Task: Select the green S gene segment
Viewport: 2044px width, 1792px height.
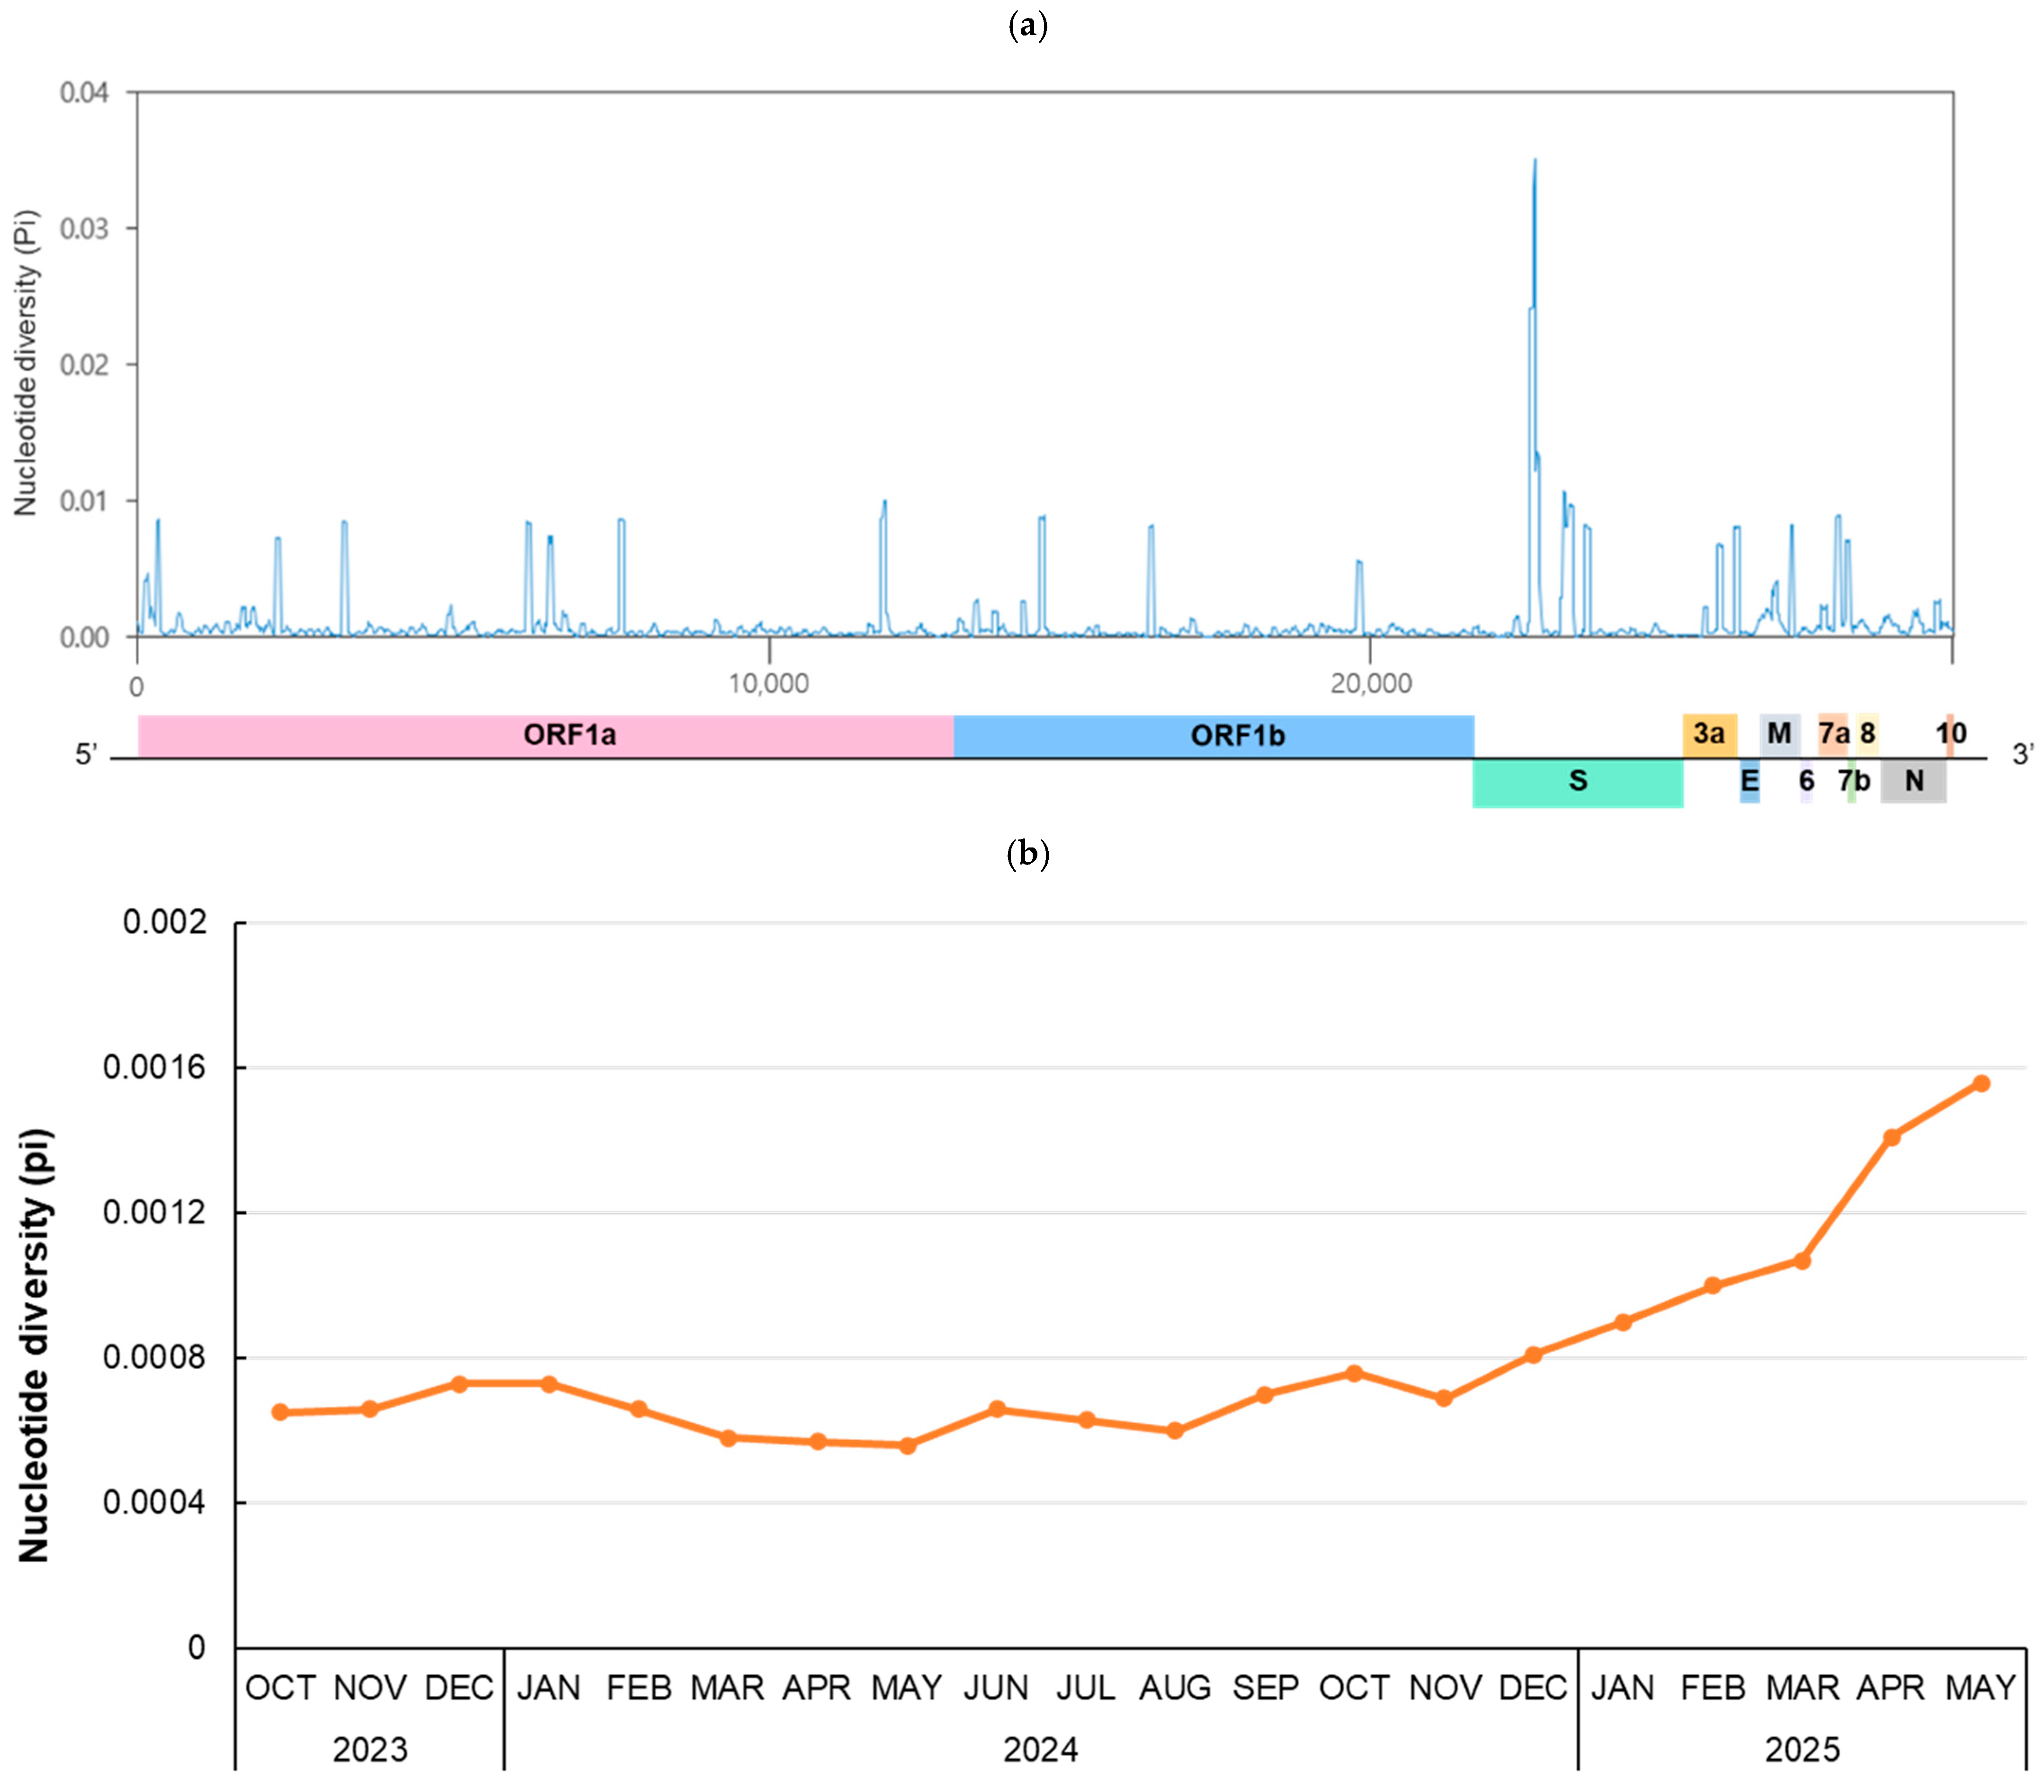Action: coord(1577,782)
